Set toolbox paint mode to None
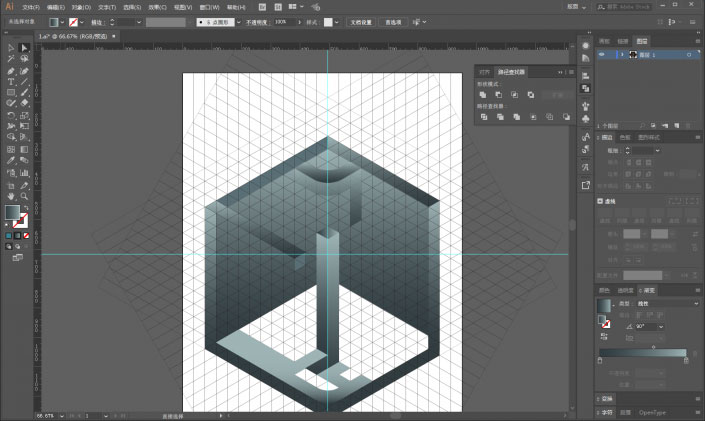705x421 pixels. (x=26, y=236)
